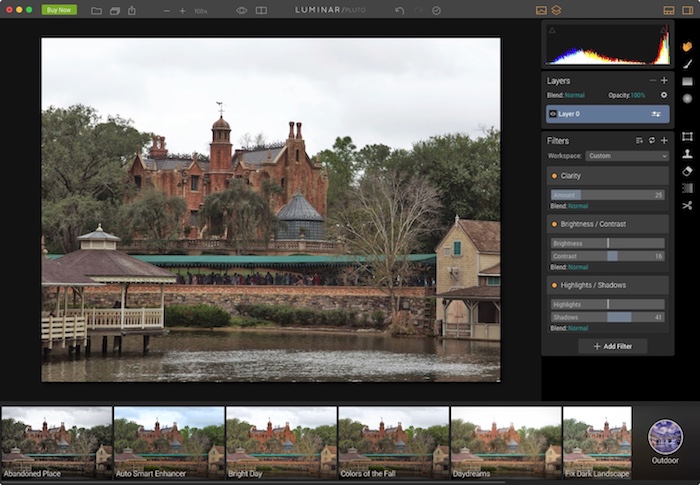Click the save filters preset icon

coord(639,141)
